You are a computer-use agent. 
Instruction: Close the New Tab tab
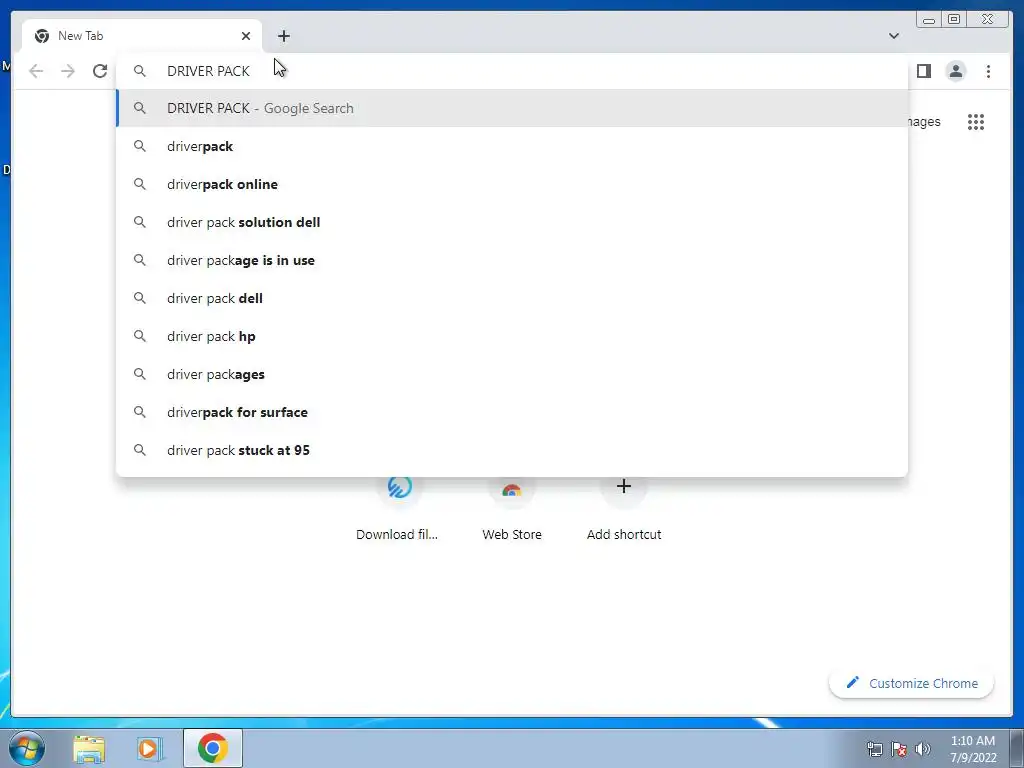tap(246, 36)
